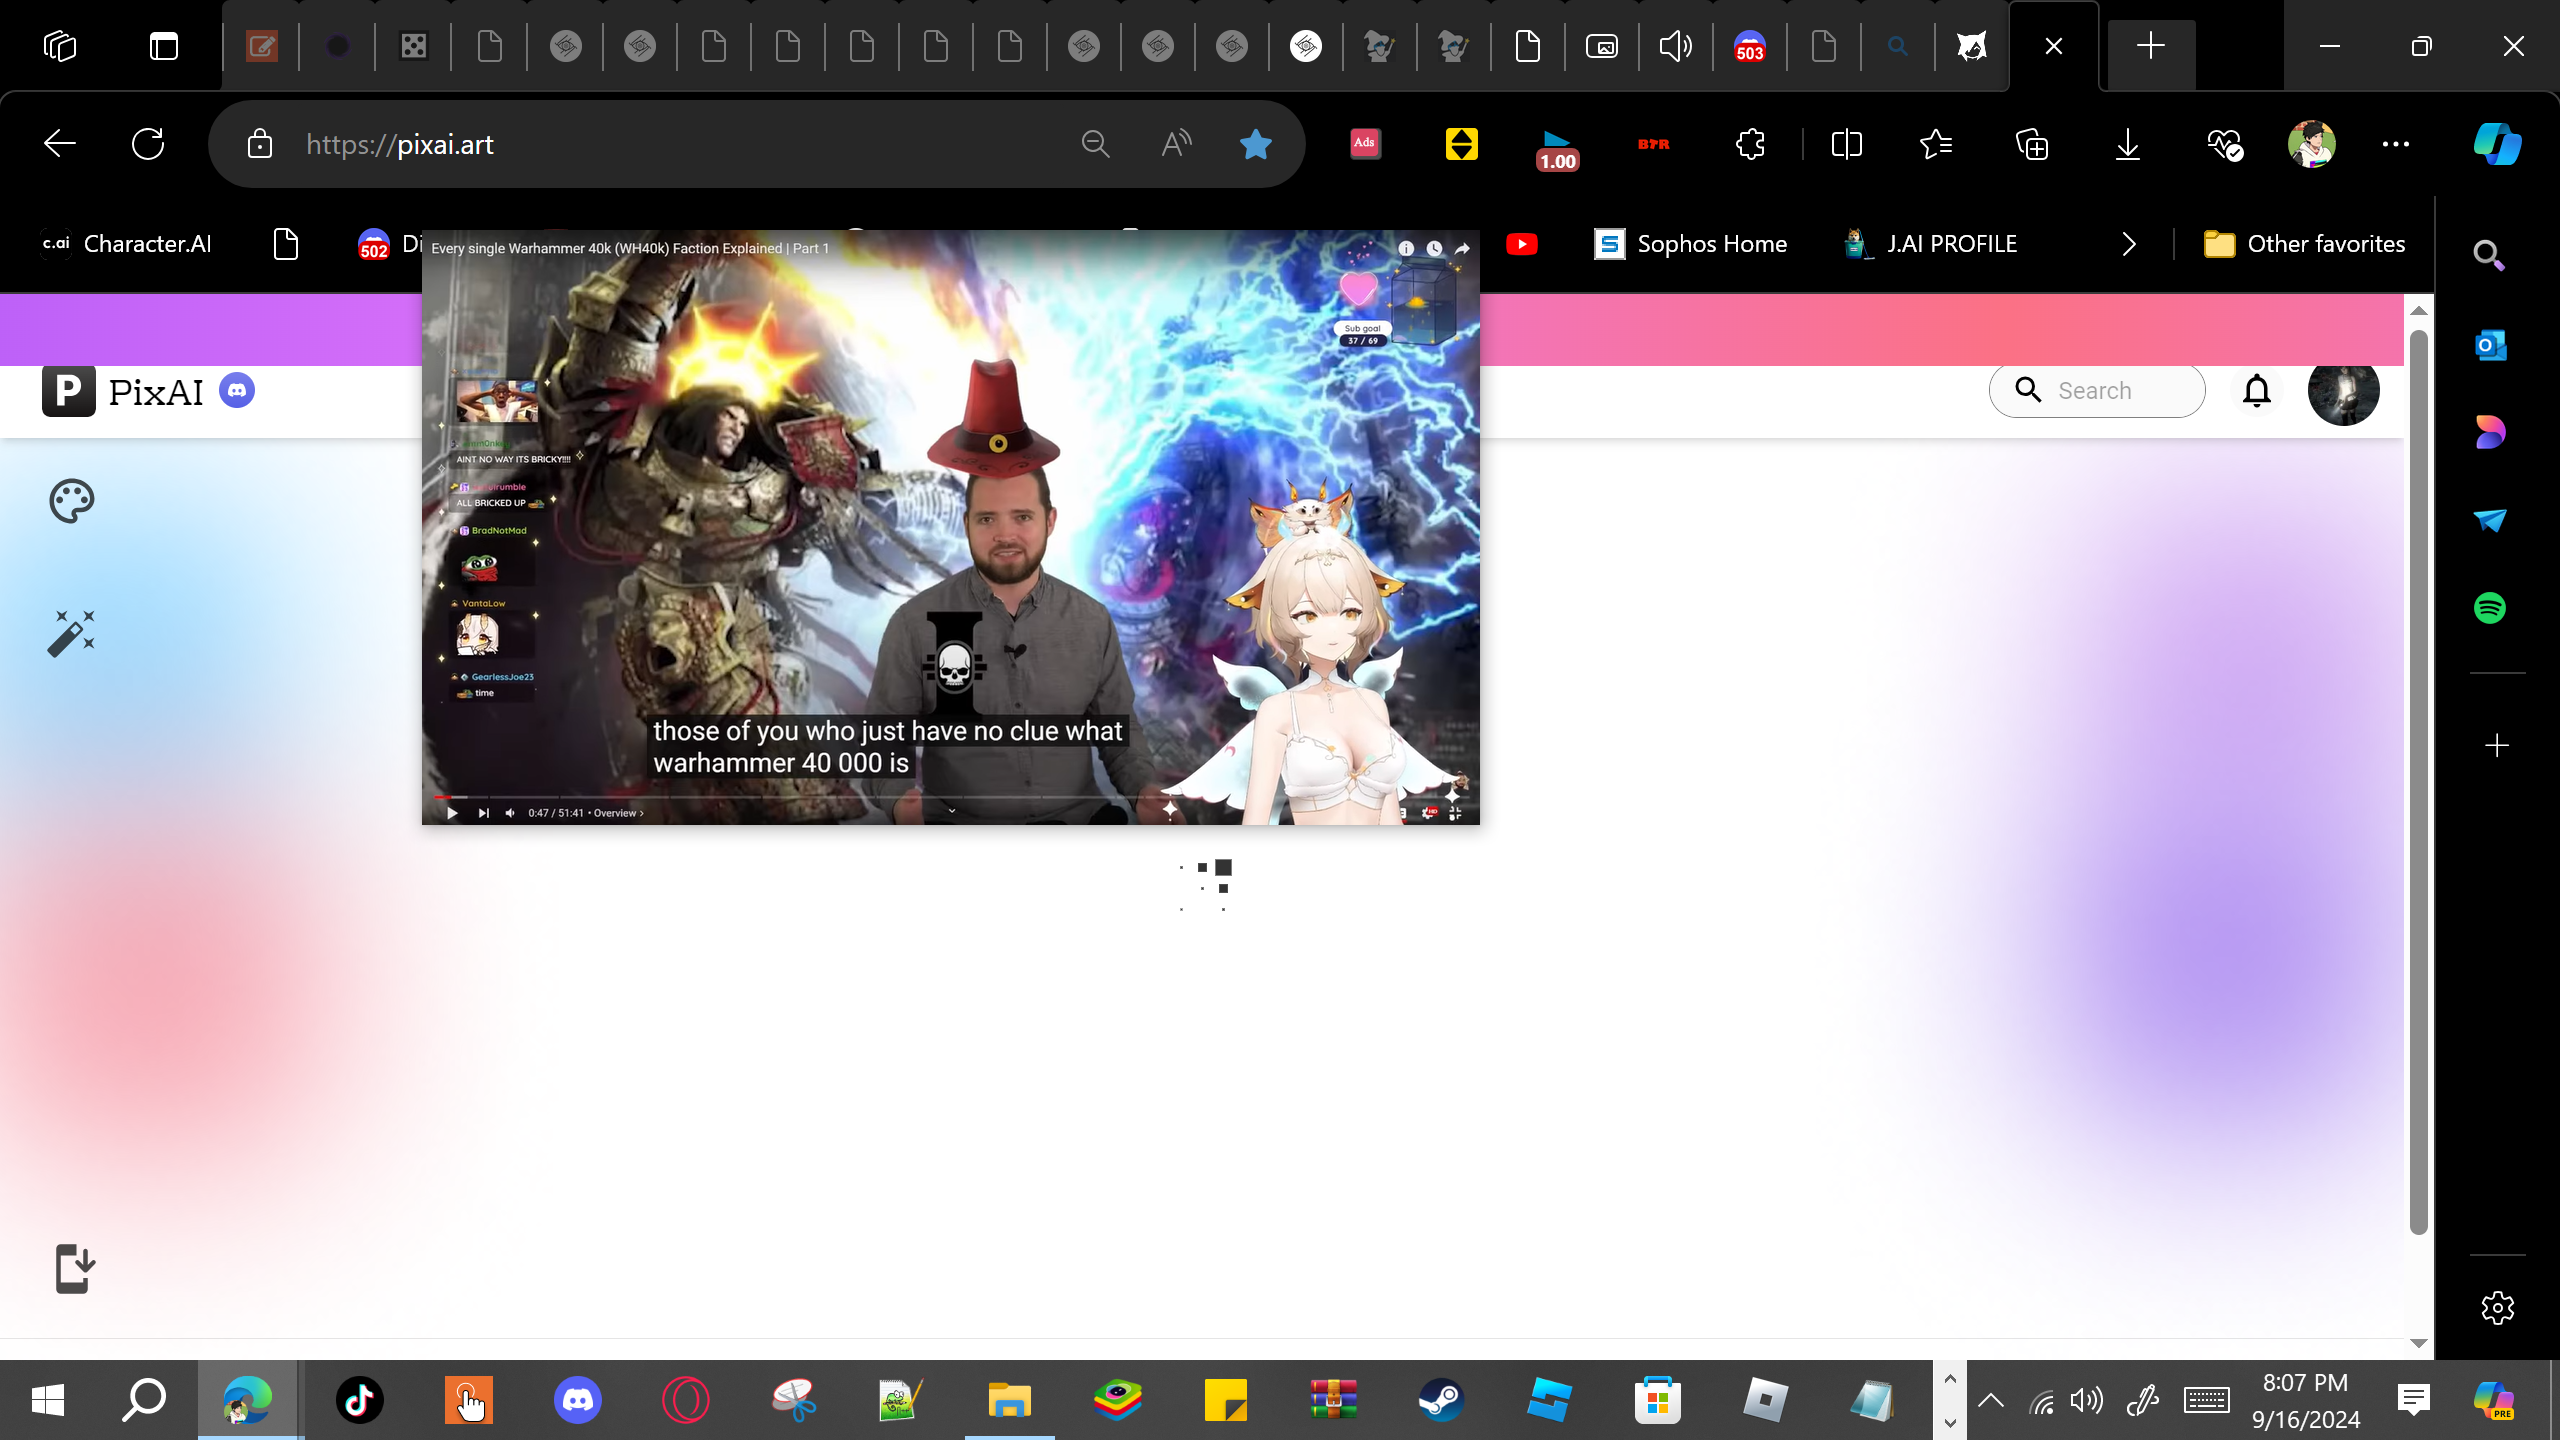The image size is (2560, 1440).
Task: Open File Explorer from the taskbar
Action: click(x=1009, y=1399)
